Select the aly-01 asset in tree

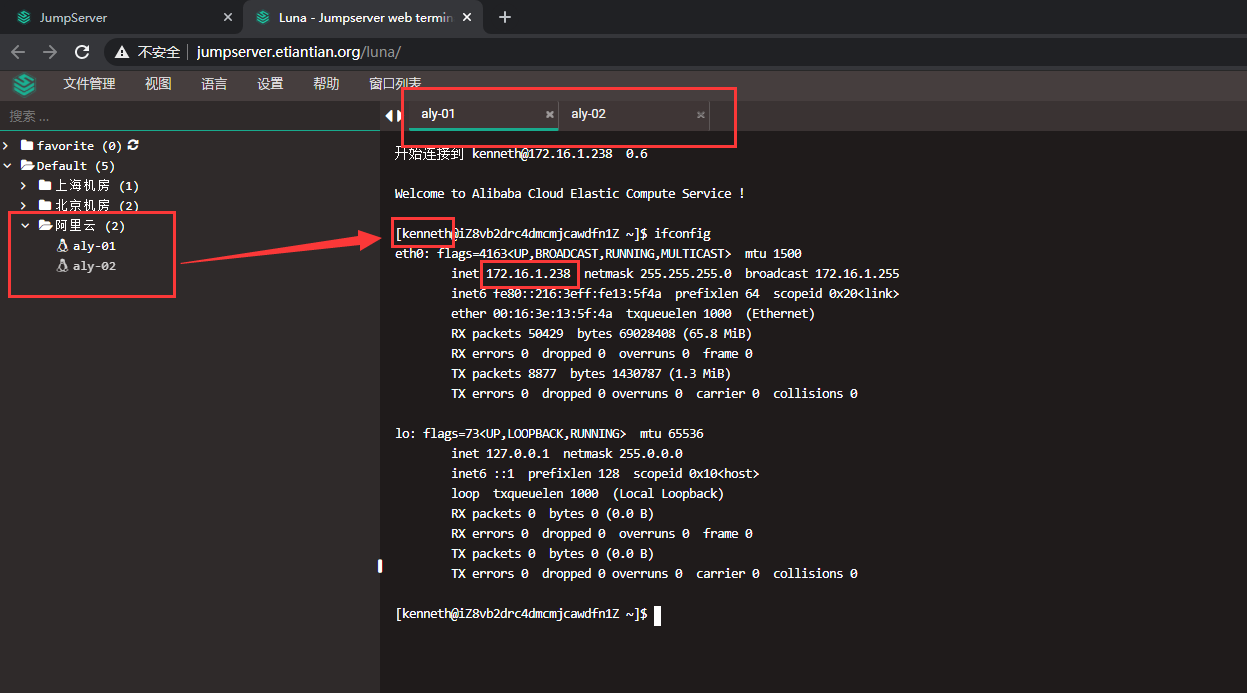[94, 246]
